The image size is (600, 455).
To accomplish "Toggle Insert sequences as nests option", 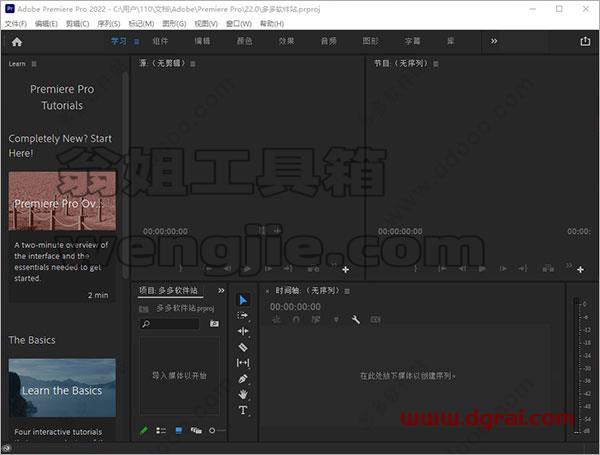I will (x=276, y=320).
